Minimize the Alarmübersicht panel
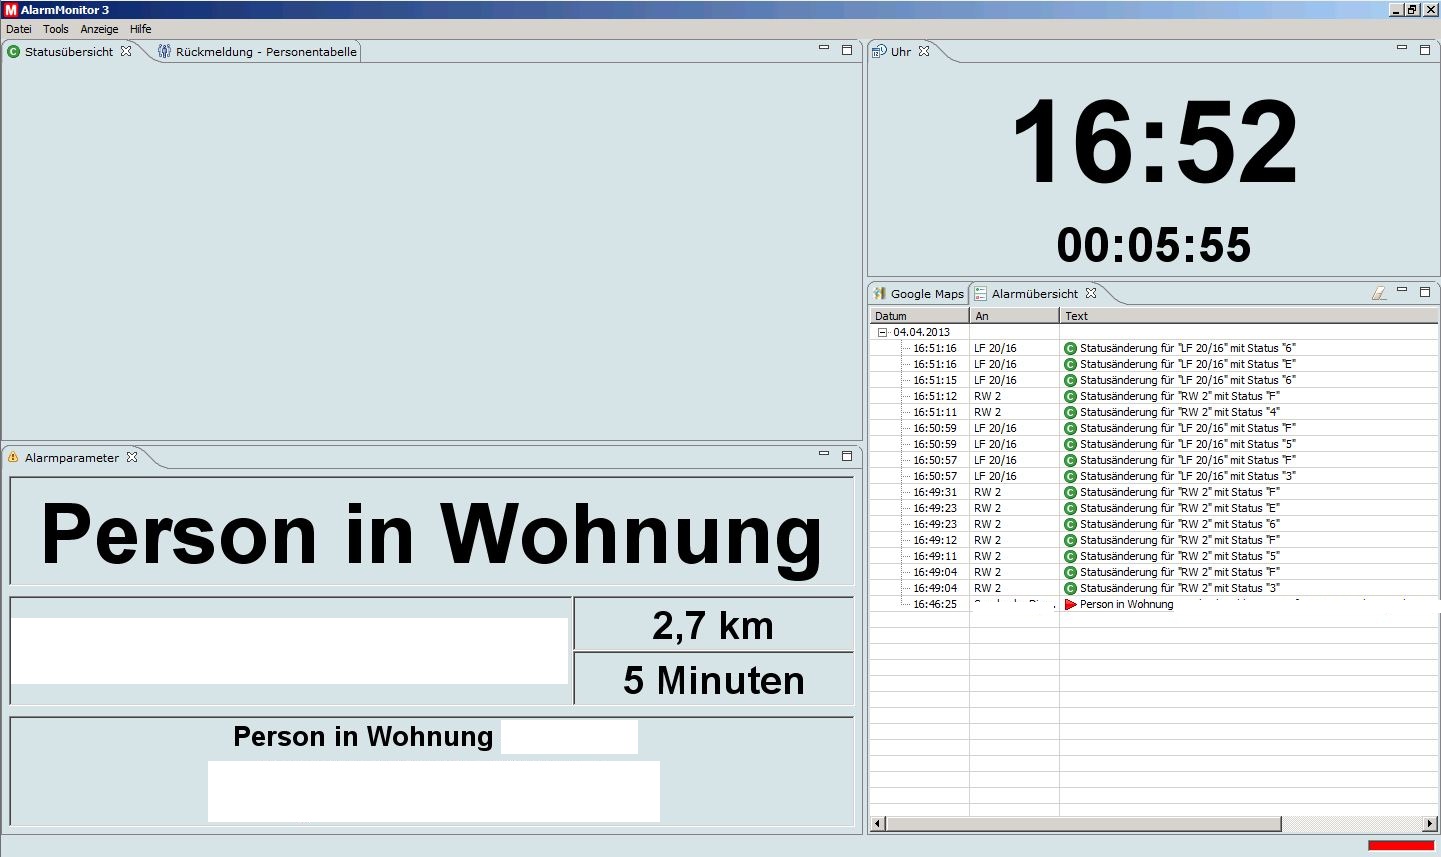Screen dimensions: 1441x857 click(x=1401, y=291)
